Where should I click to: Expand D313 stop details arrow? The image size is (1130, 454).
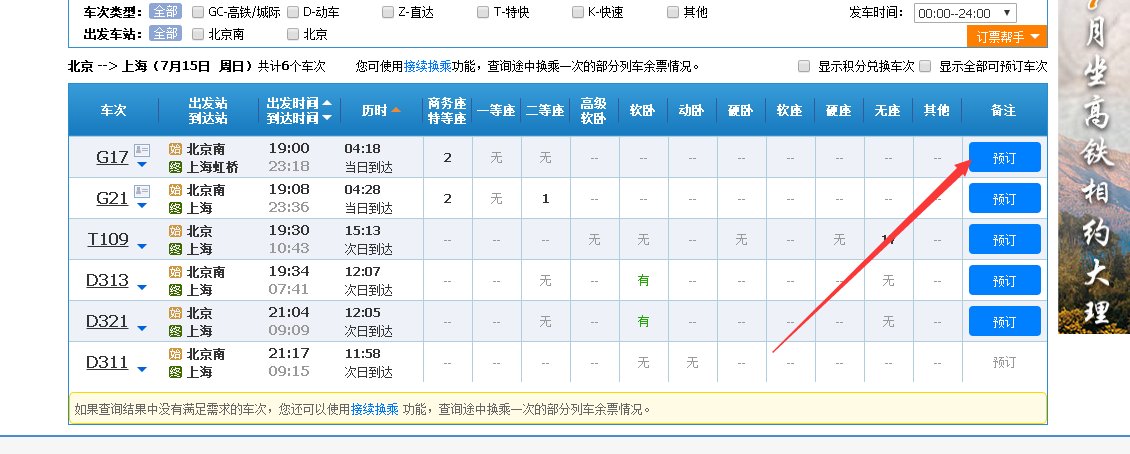click(142, 288)
